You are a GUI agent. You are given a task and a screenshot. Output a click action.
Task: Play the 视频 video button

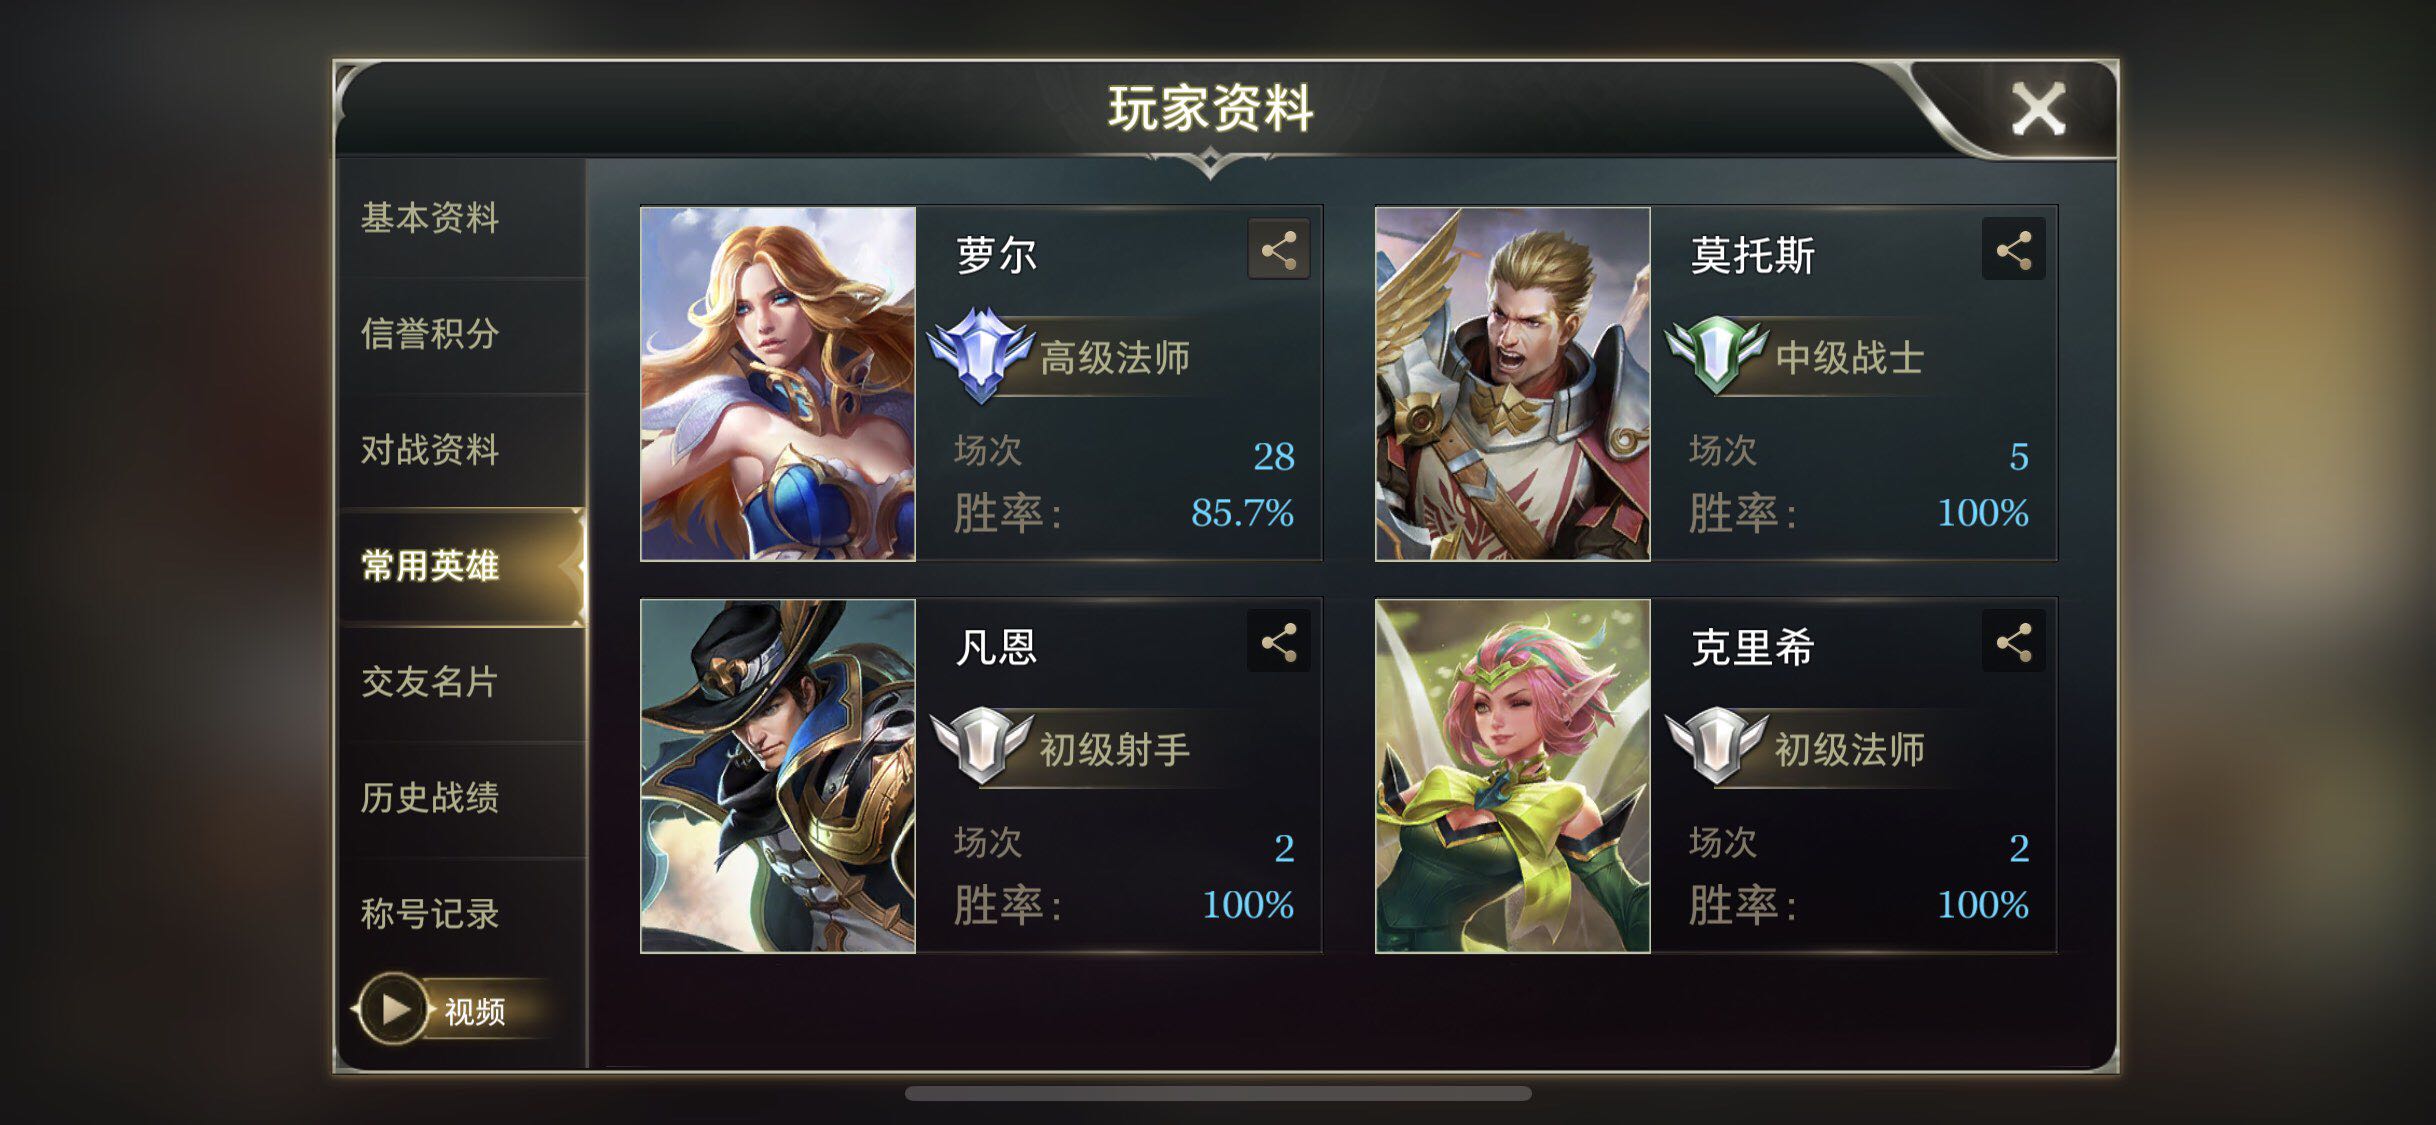pyautogui.click(x=392, y=1009)
